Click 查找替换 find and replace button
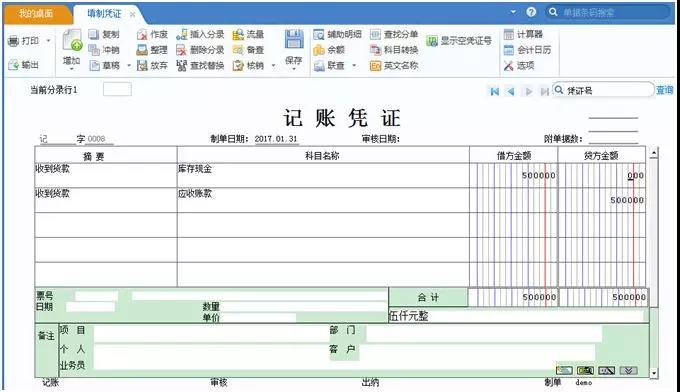This screenshot has width=680, height=392. [200, 65]
